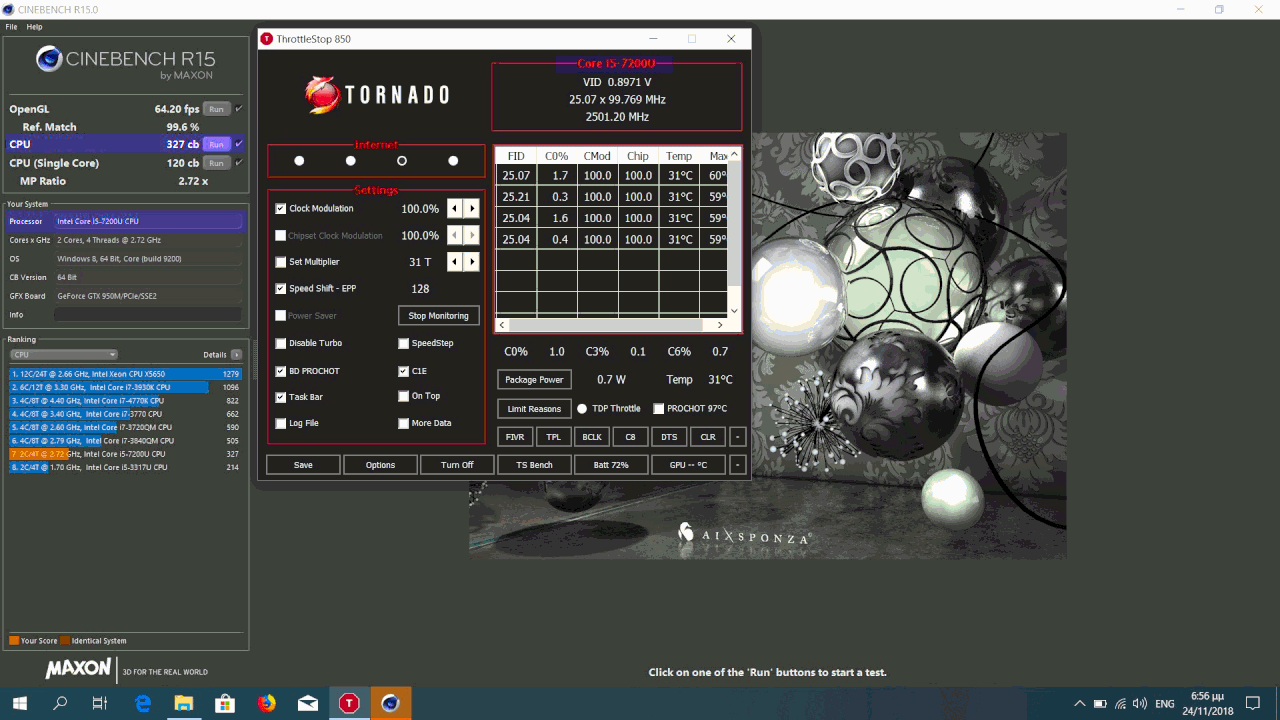
Task: Open the TPL power limits
Action: point(553,437)
